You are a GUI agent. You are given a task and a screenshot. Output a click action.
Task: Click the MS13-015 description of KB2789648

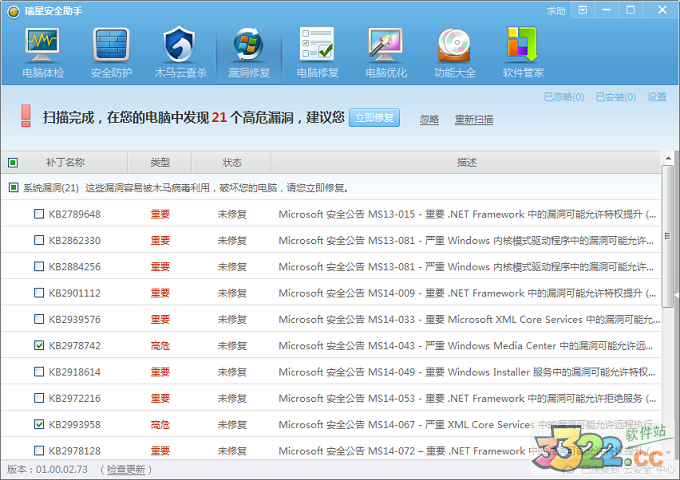[468, 214]
